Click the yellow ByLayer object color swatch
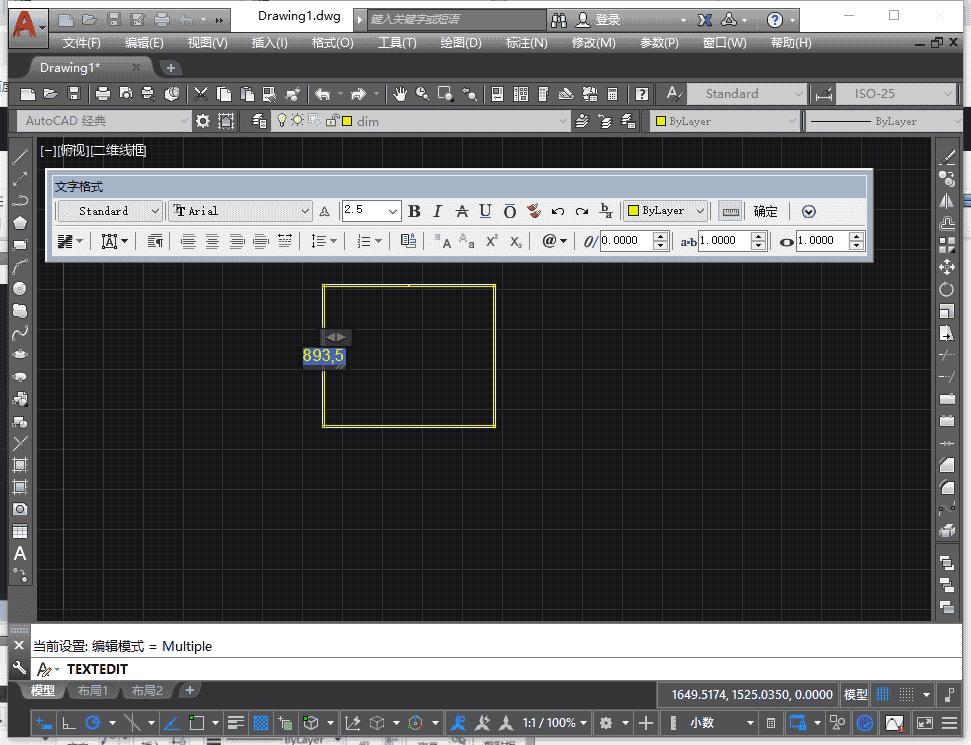The width and height of the screenshot is (971, 745). click(661, 121)
